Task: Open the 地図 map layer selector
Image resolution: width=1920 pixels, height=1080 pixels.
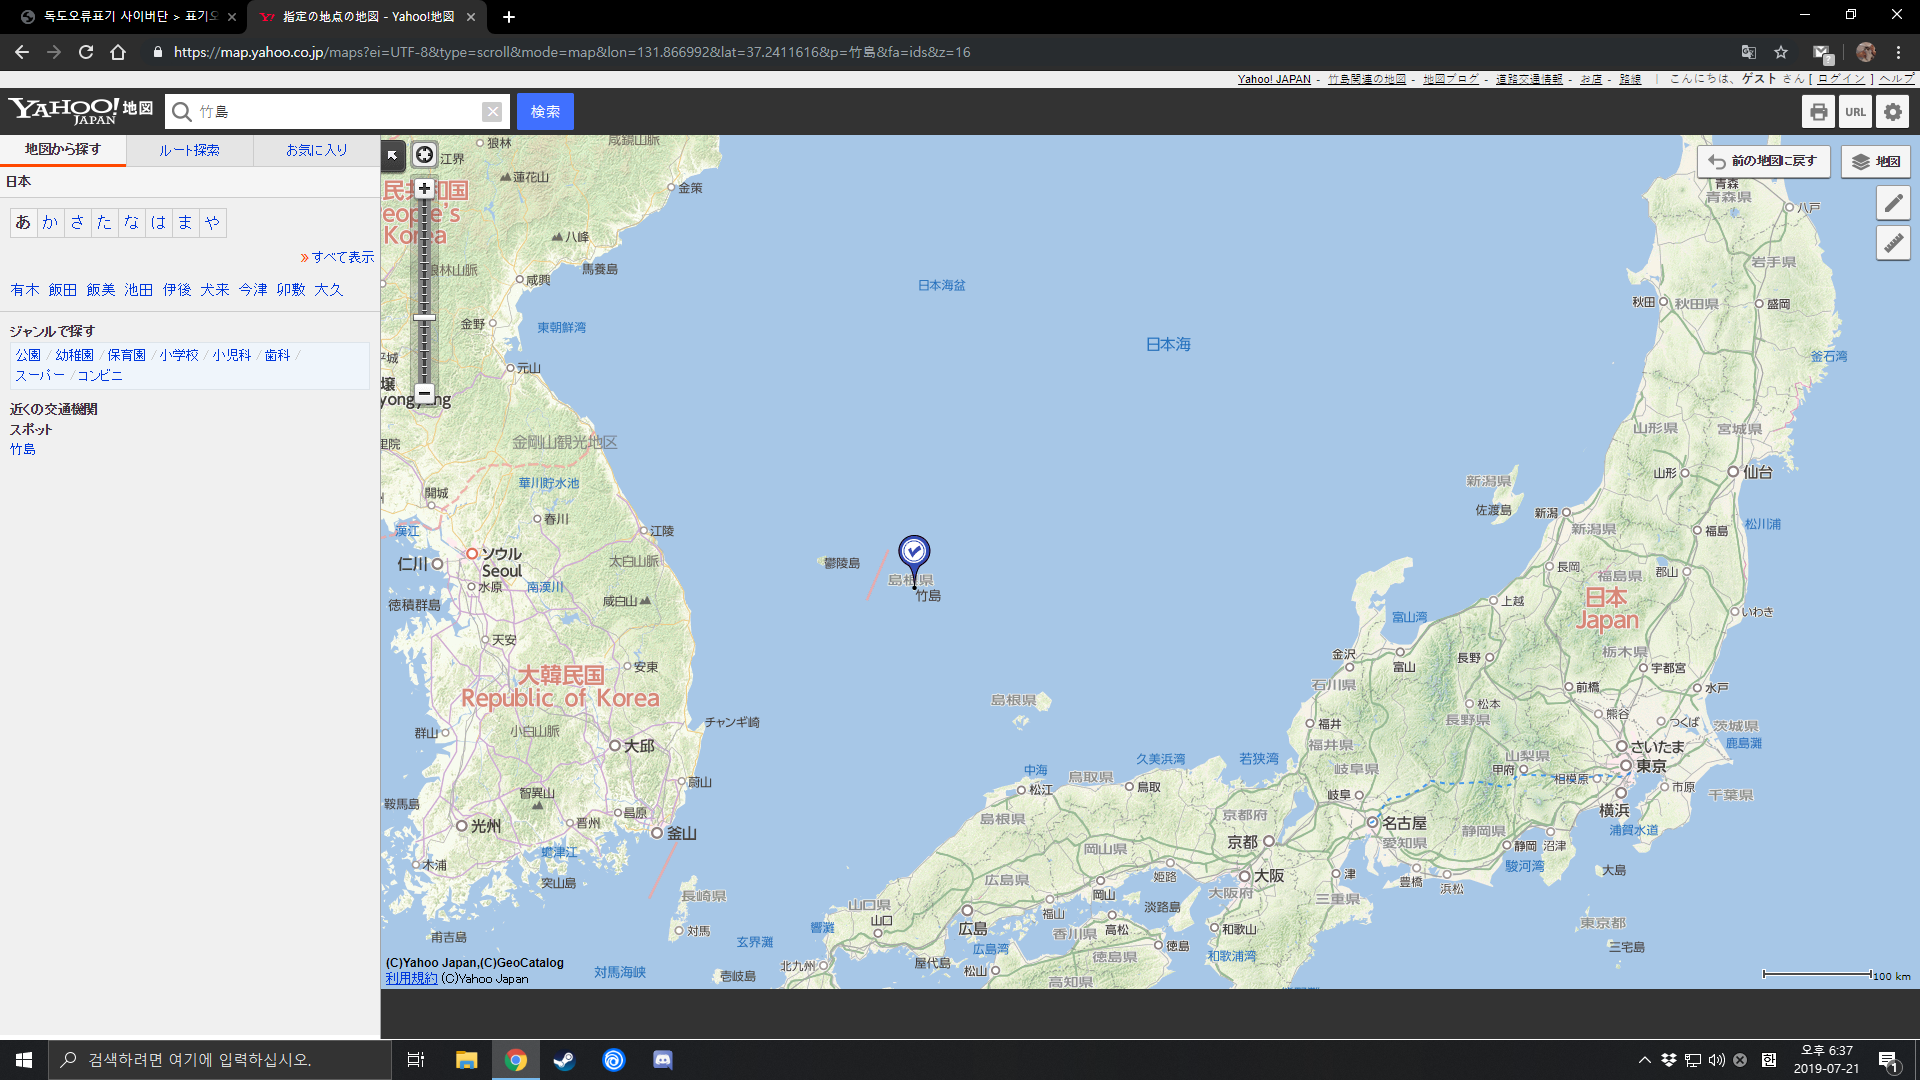Action: point(1876,162)
